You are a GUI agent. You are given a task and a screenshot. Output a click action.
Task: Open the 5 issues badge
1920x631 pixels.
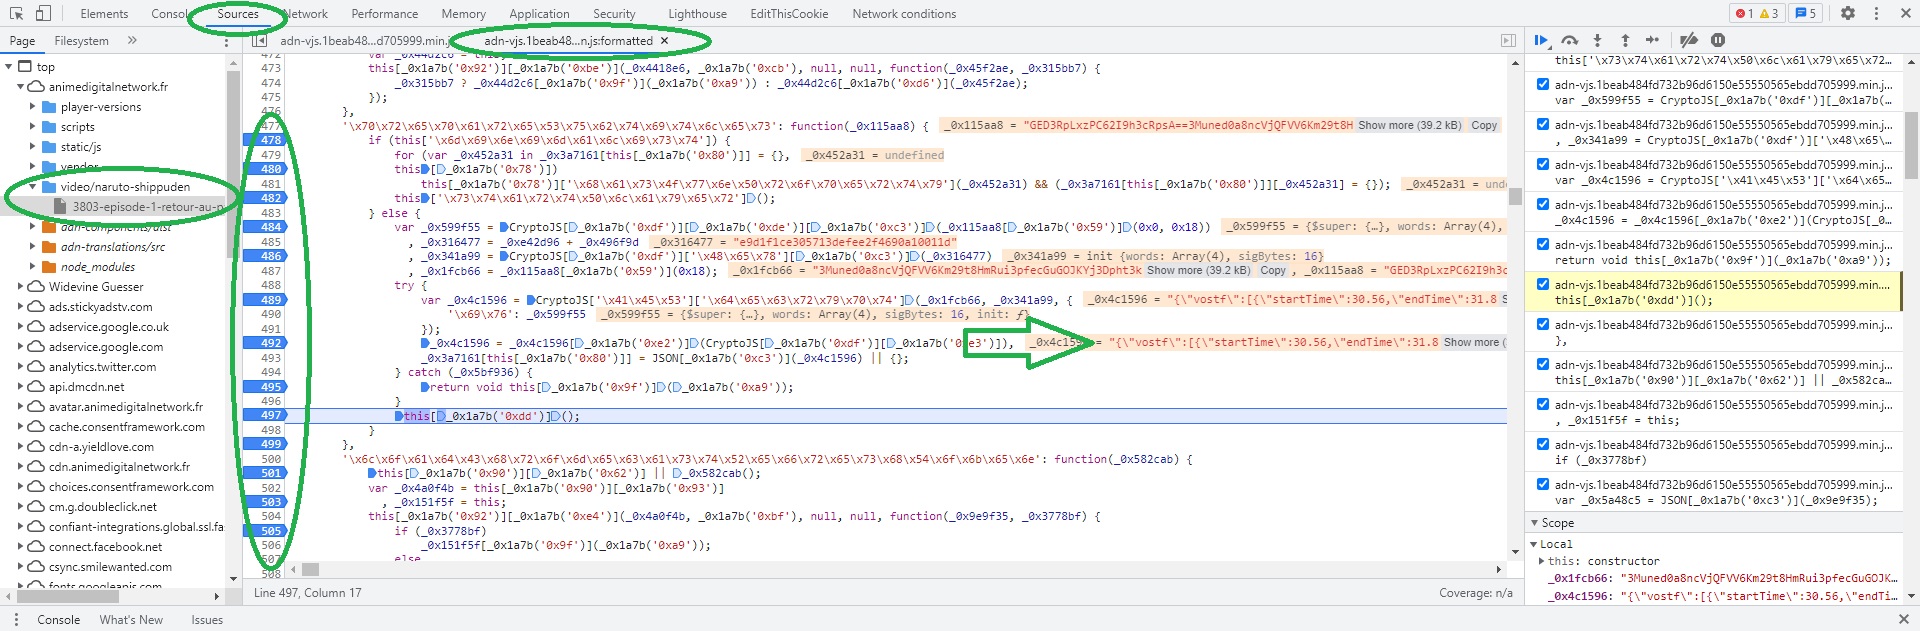pyautogui.click(x=1805, y=13)
